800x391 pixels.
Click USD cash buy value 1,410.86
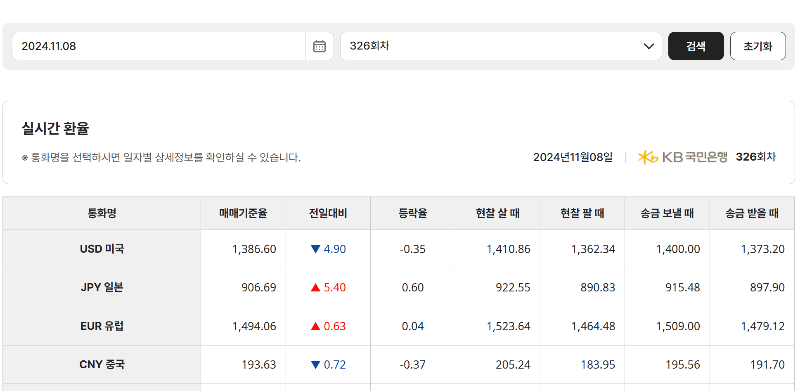(508, 249)
